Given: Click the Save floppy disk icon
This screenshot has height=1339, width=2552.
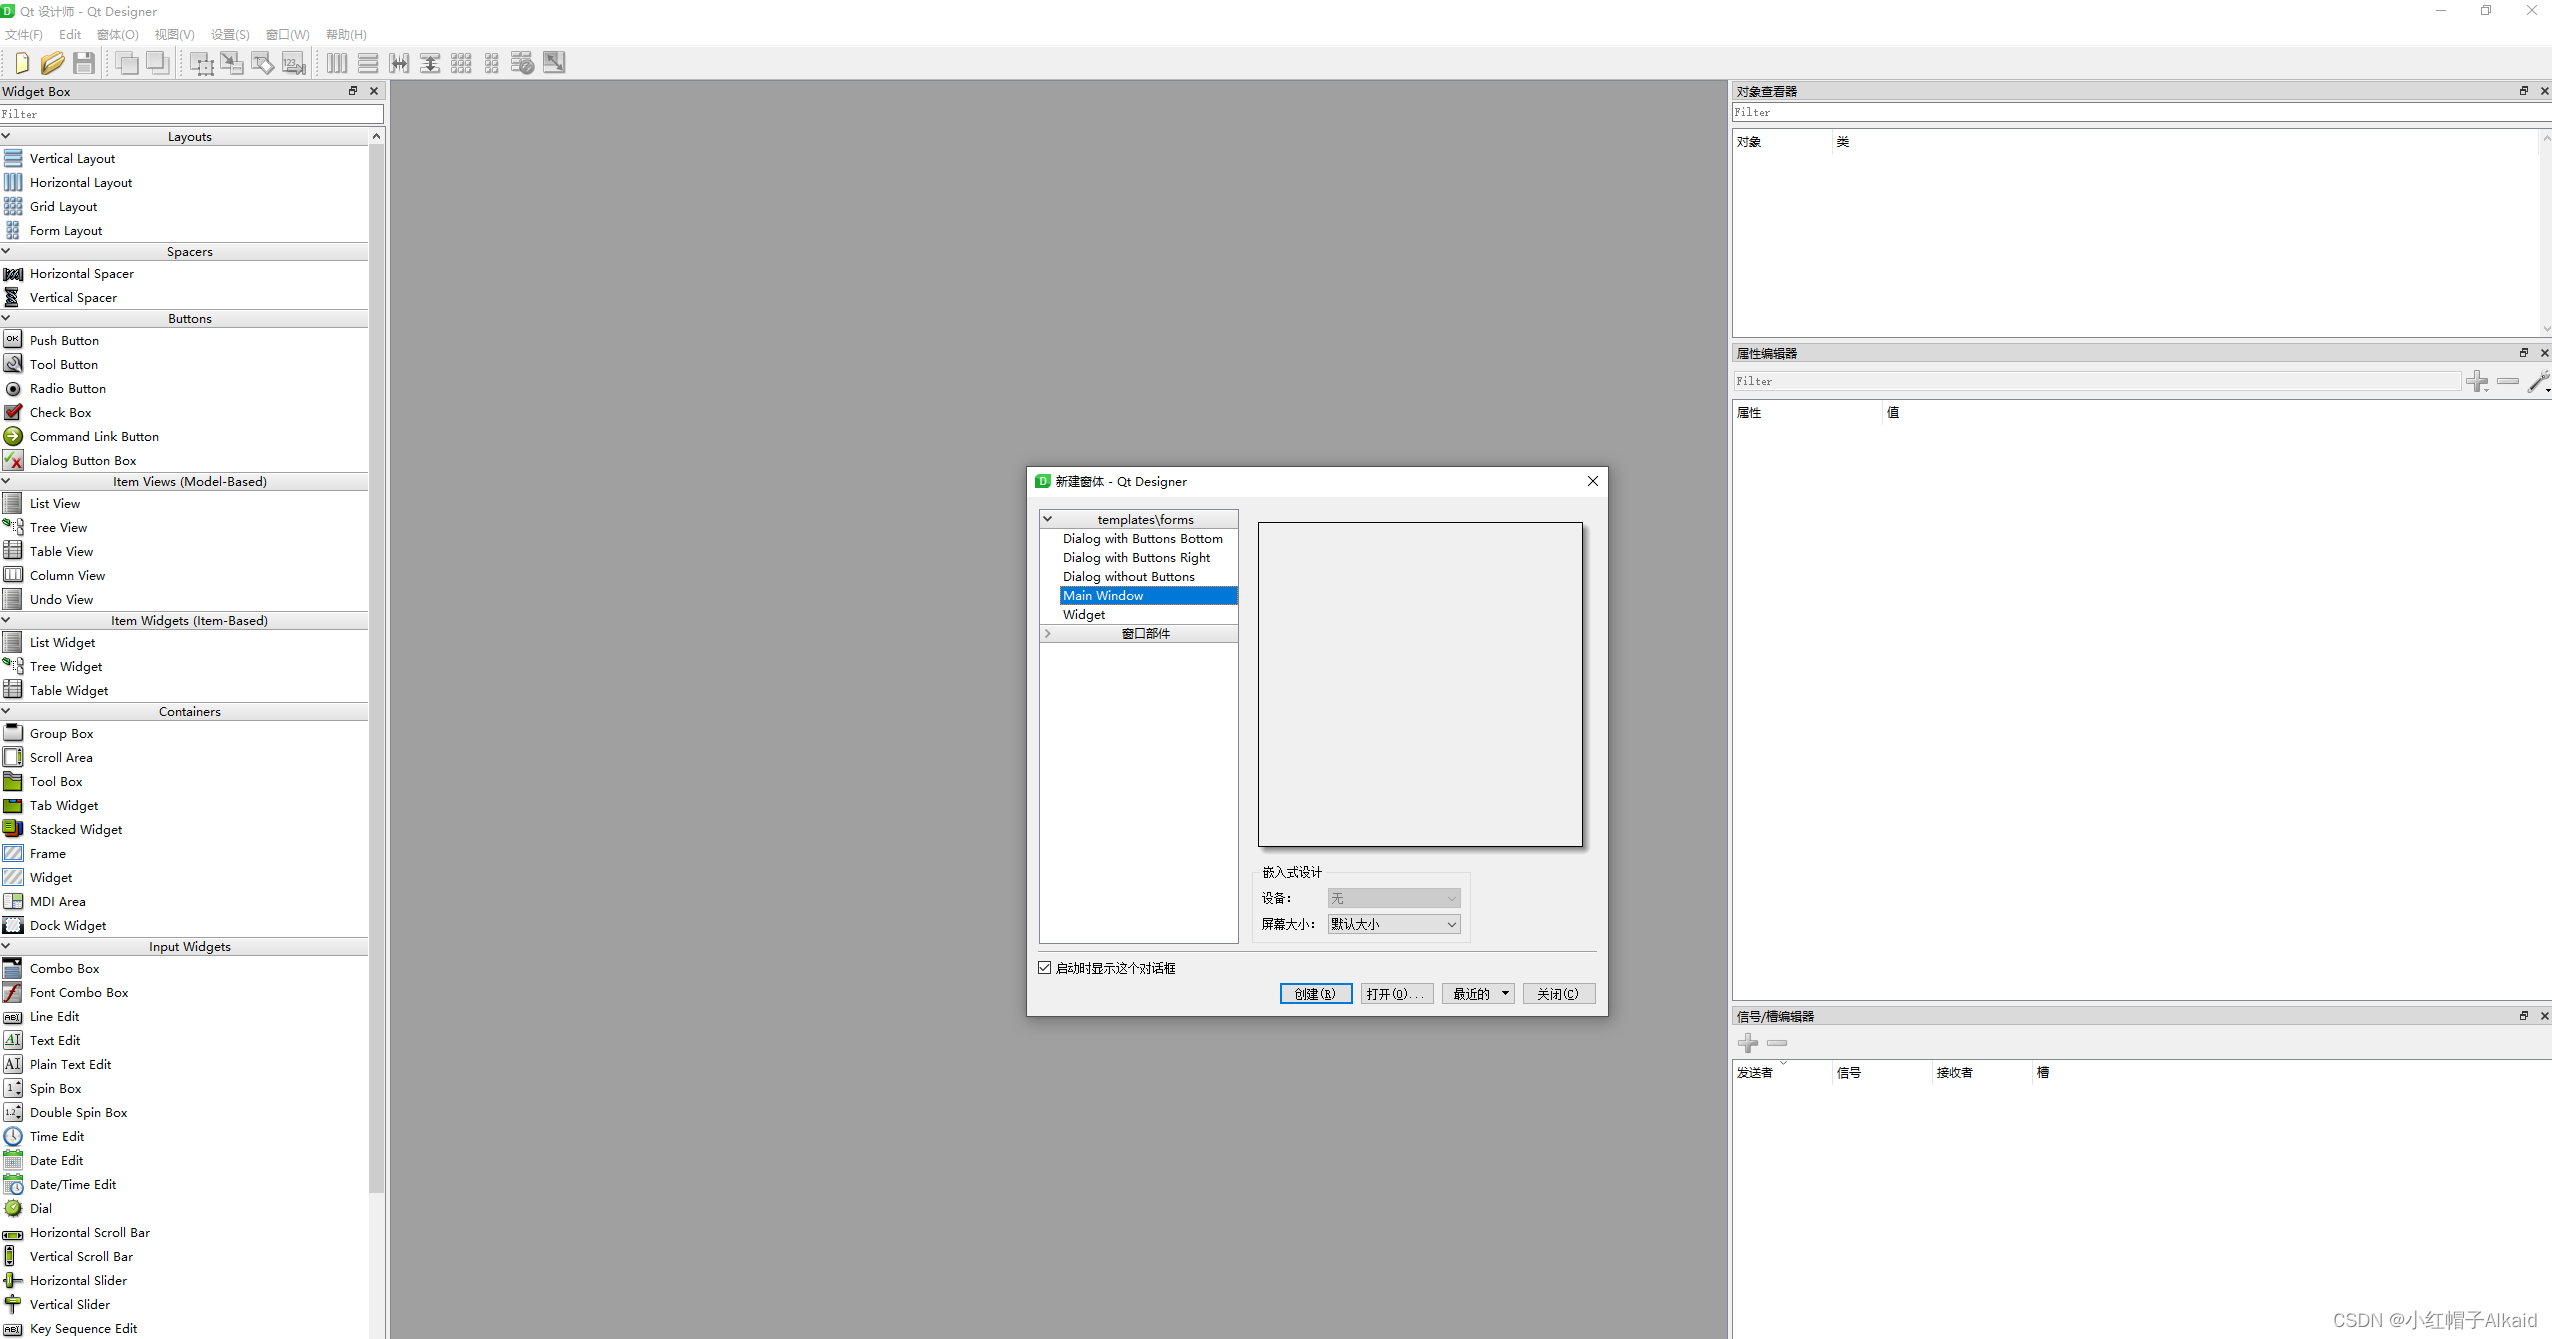Looking at the screenshot, I should 84,63.
